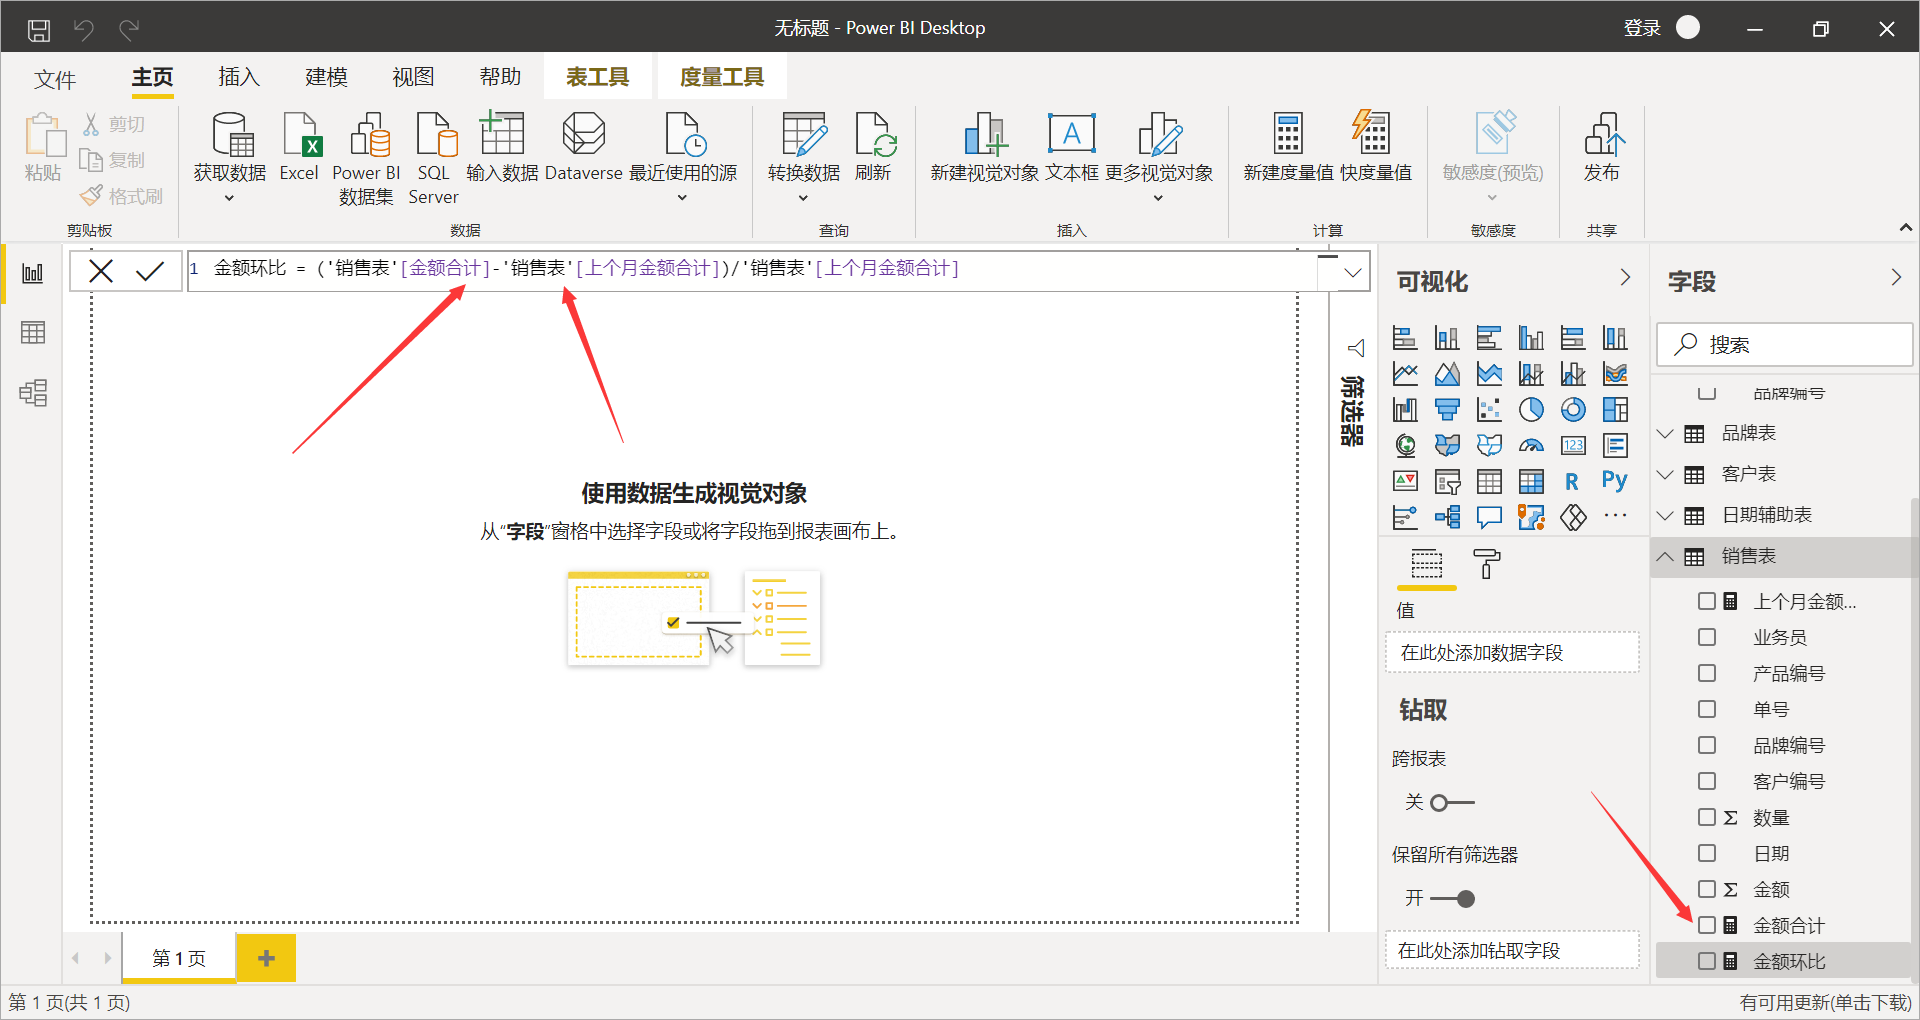Switch to 建模 tab
This screenshot has width=1920, height=1020.
[326, 77]
